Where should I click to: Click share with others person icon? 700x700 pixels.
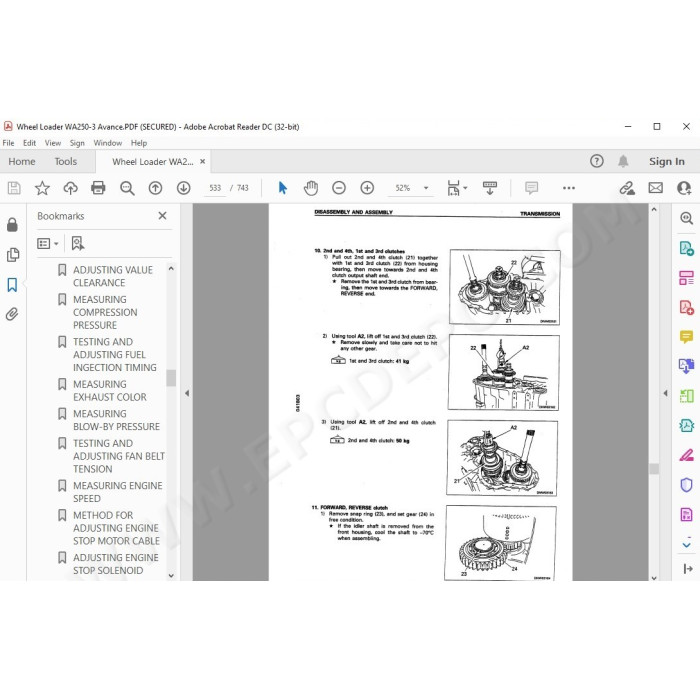(684, 188)
